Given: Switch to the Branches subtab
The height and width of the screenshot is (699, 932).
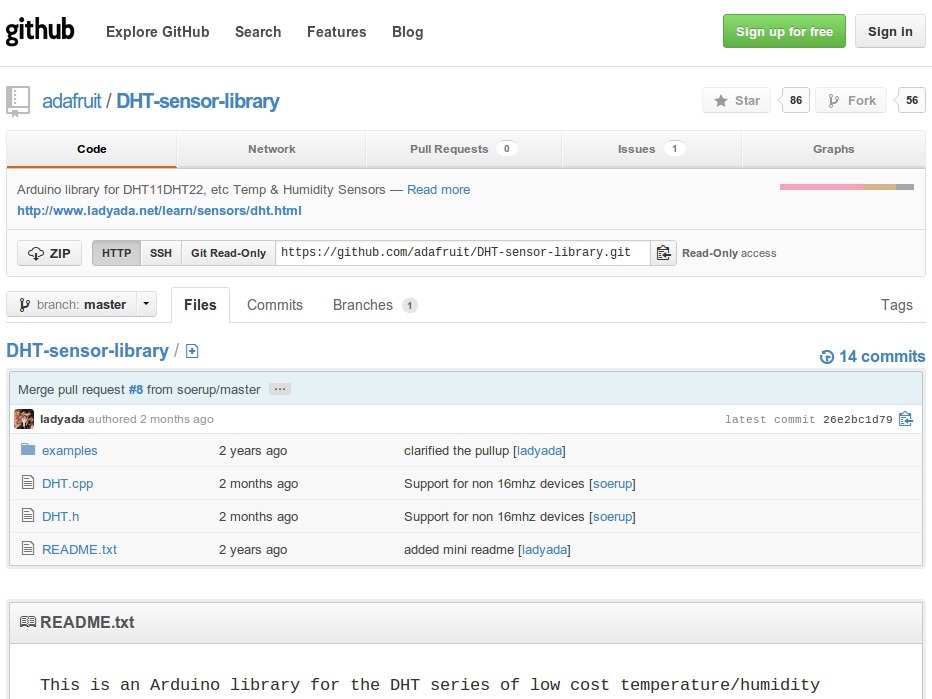Looking at the screenshot, I should click(374, 305).
